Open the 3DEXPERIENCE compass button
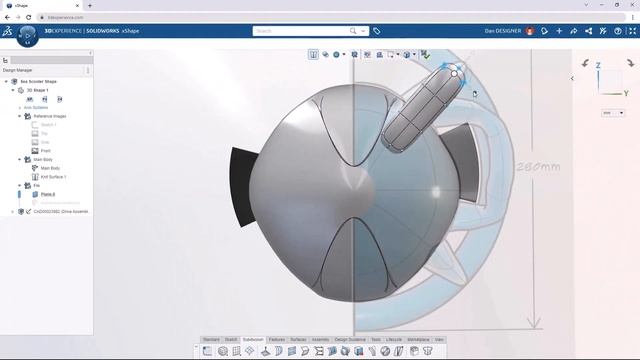Viewport: 640px width, 360px height. click(x=27, y=36)
